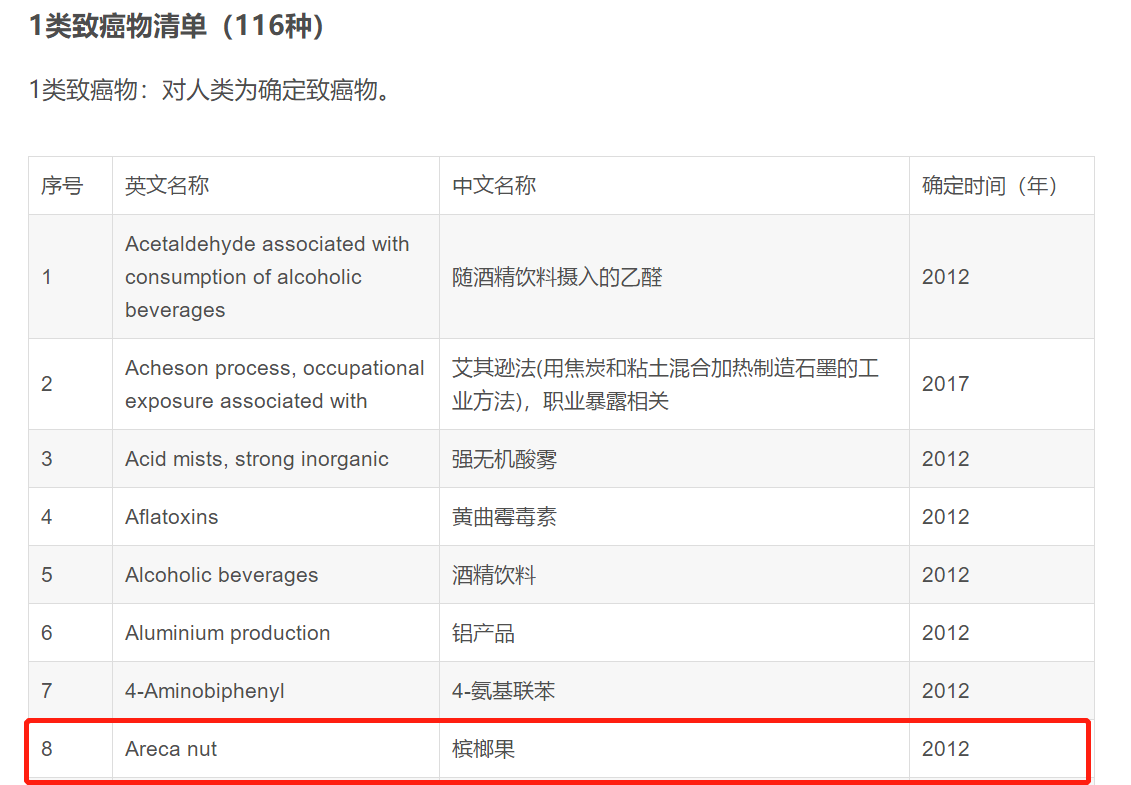Click the Acheson process English name cell
The image size is (1131, 785).
click(274, 384)
